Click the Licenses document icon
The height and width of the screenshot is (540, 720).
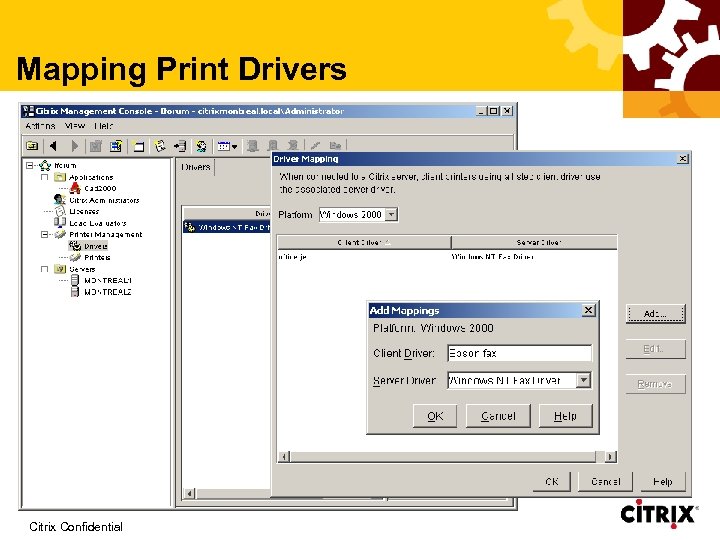pos(61,211)
